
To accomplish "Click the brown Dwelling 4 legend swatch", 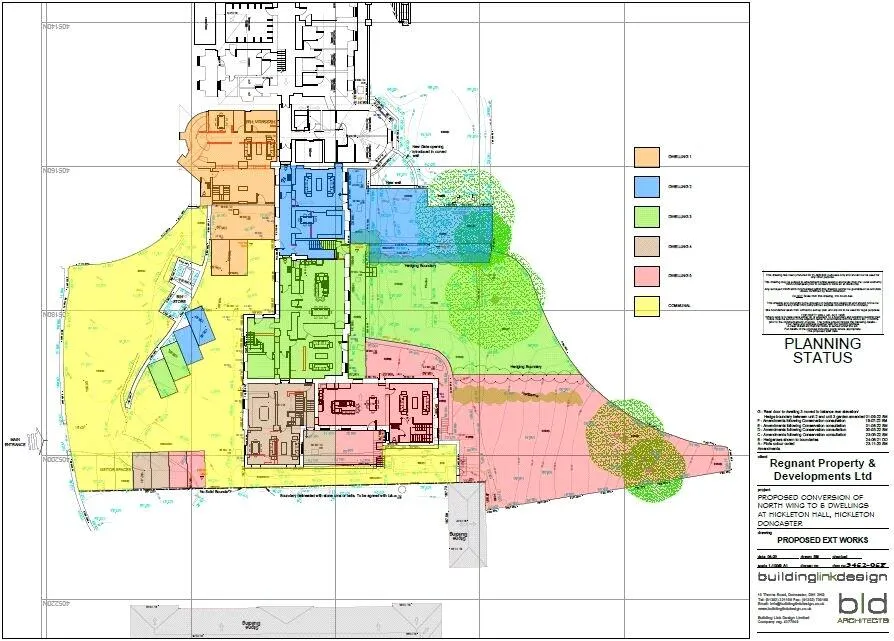I will [x=647, y=244].
